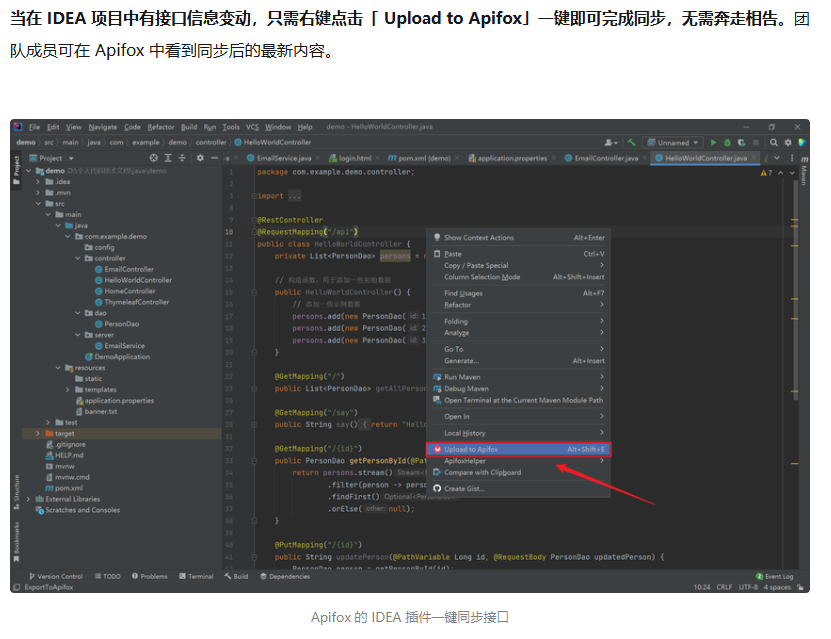The width and height of the screenshot is (831, 639).
Task: Click the editor tabs more options icon
Action: [x=792, y=158]
